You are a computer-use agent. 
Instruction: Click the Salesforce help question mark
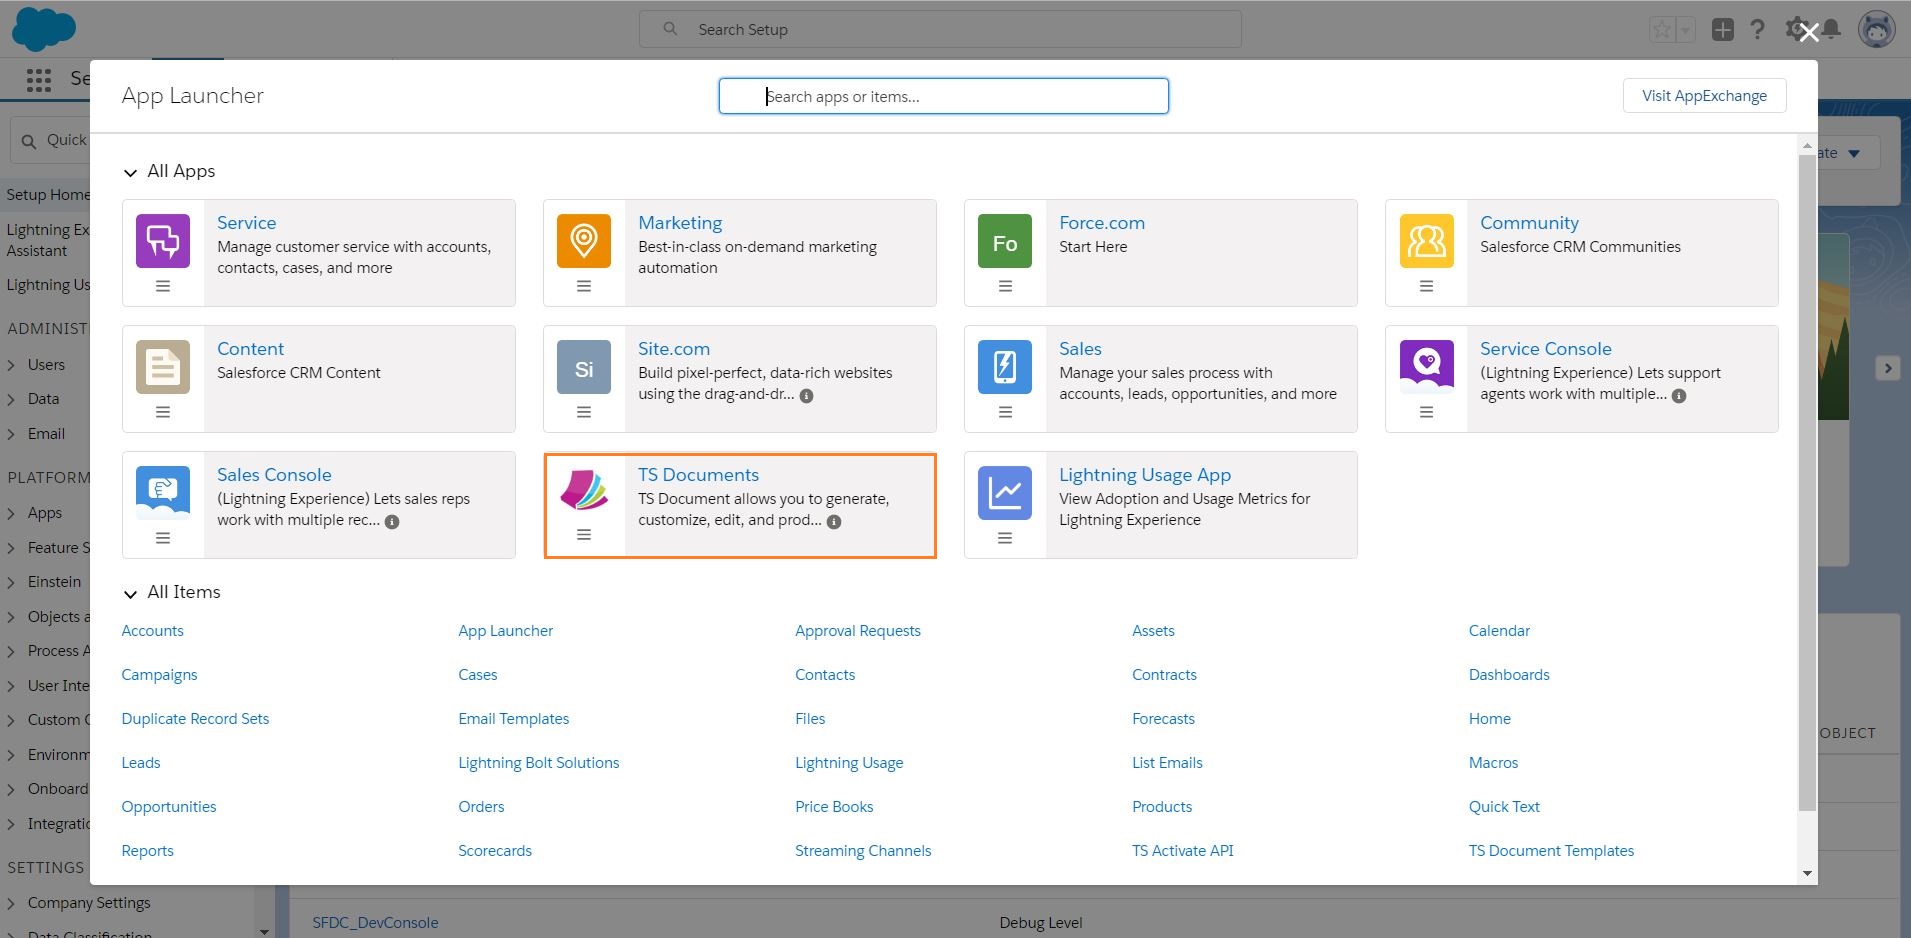(1758, 29)
